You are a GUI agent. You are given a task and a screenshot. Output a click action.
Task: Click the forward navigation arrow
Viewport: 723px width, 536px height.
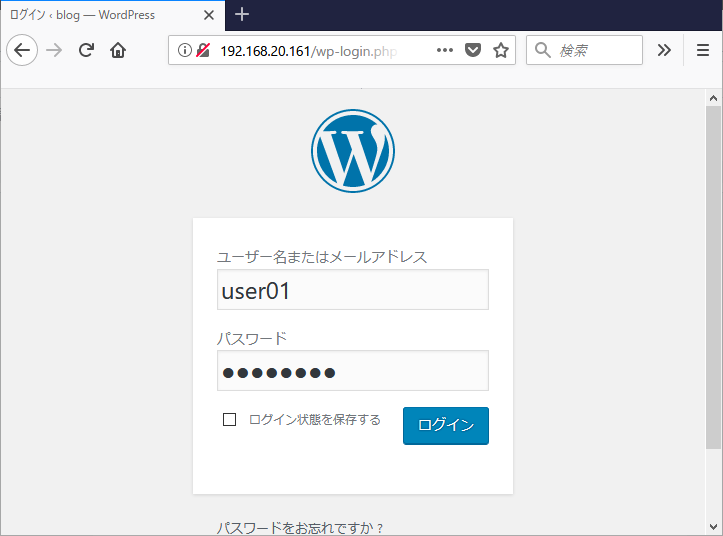tap(54, 50)
